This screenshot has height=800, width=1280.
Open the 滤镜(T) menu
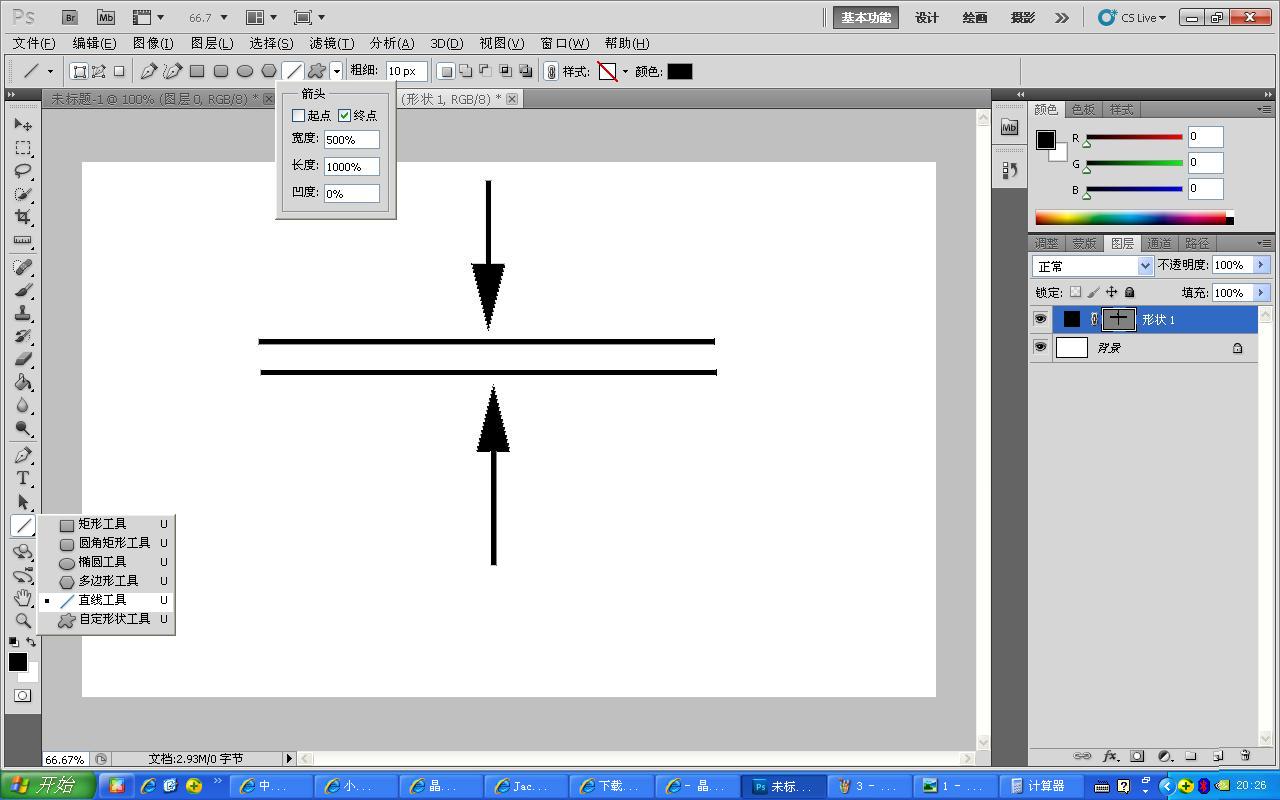coord(332,43)
